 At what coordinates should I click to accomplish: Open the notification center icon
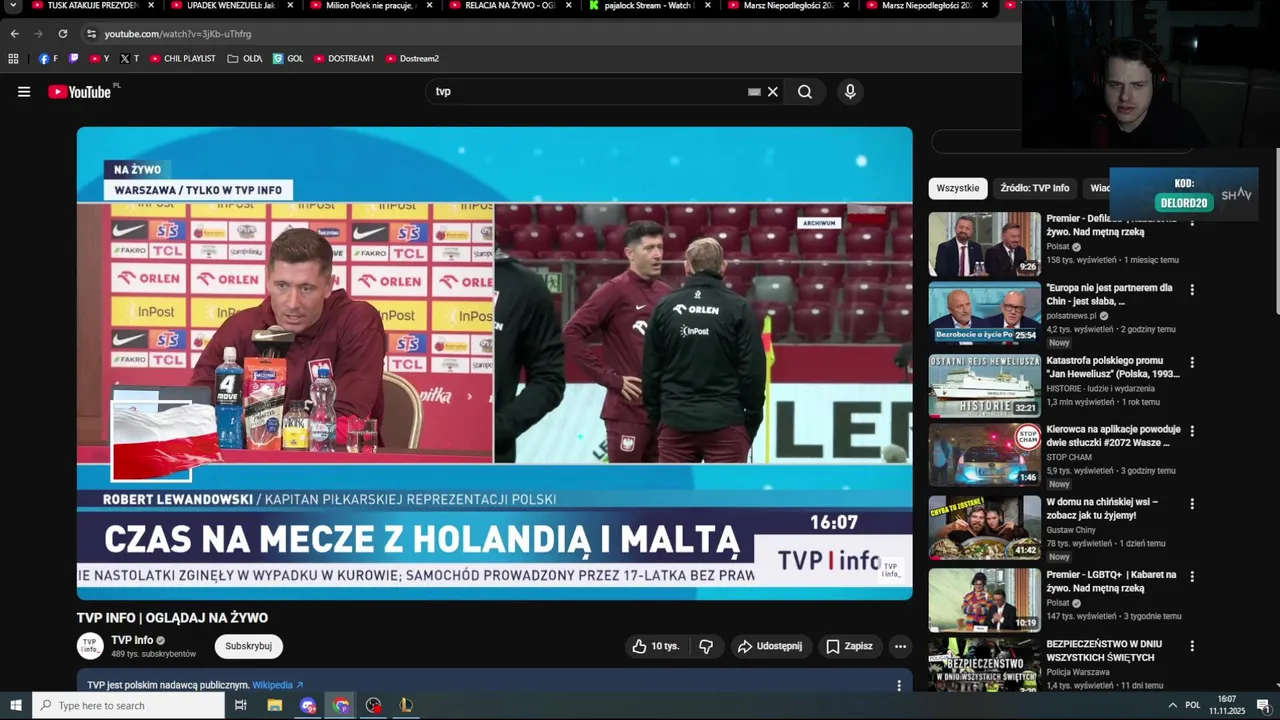point(1263,705)
